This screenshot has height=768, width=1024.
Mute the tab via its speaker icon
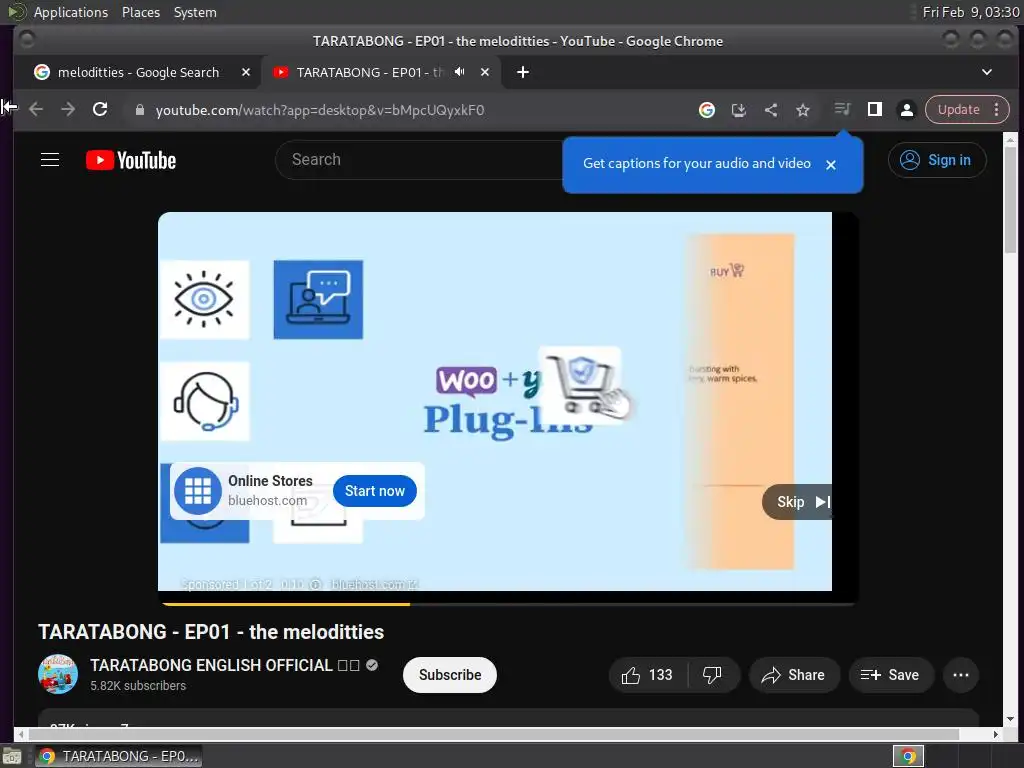click(x=460, y=72)
